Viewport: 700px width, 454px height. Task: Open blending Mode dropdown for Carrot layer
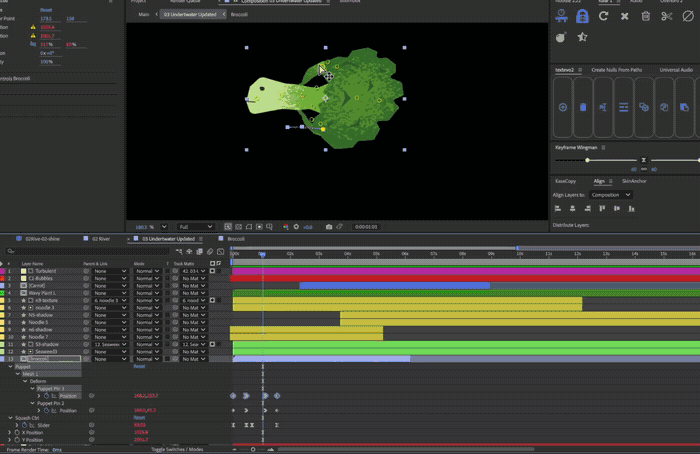tap(147, 286)
